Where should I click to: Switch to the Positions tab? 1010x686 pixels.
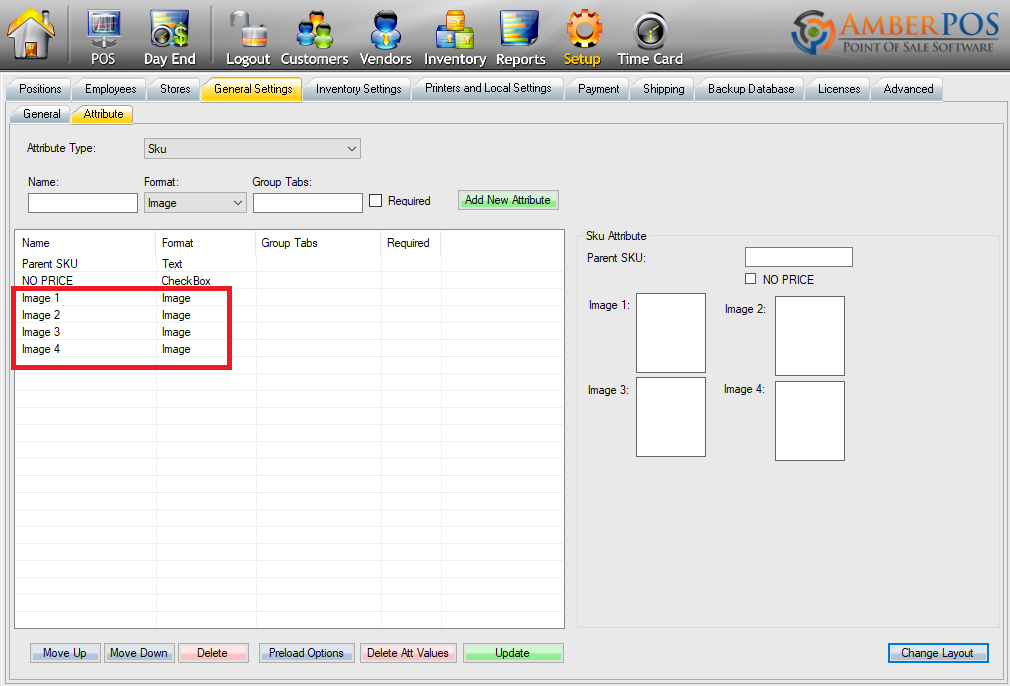(40, 89)
